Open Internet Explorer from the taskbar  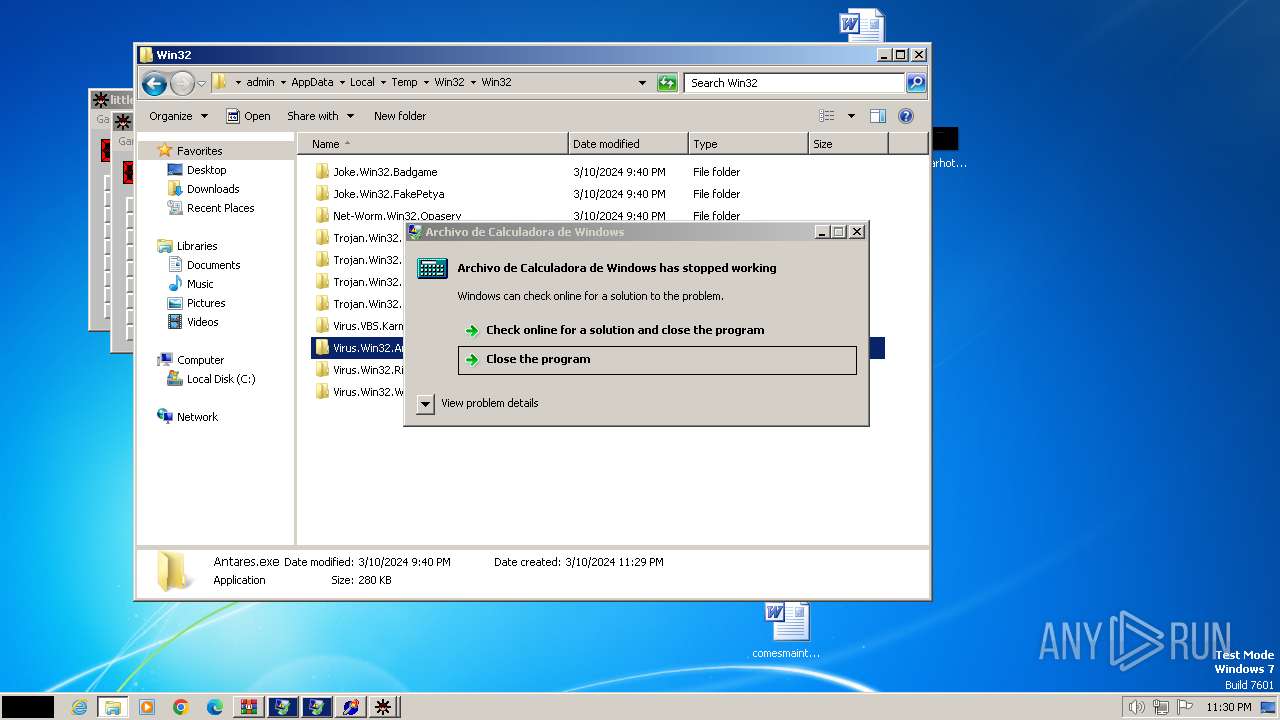tap(79, 707)
